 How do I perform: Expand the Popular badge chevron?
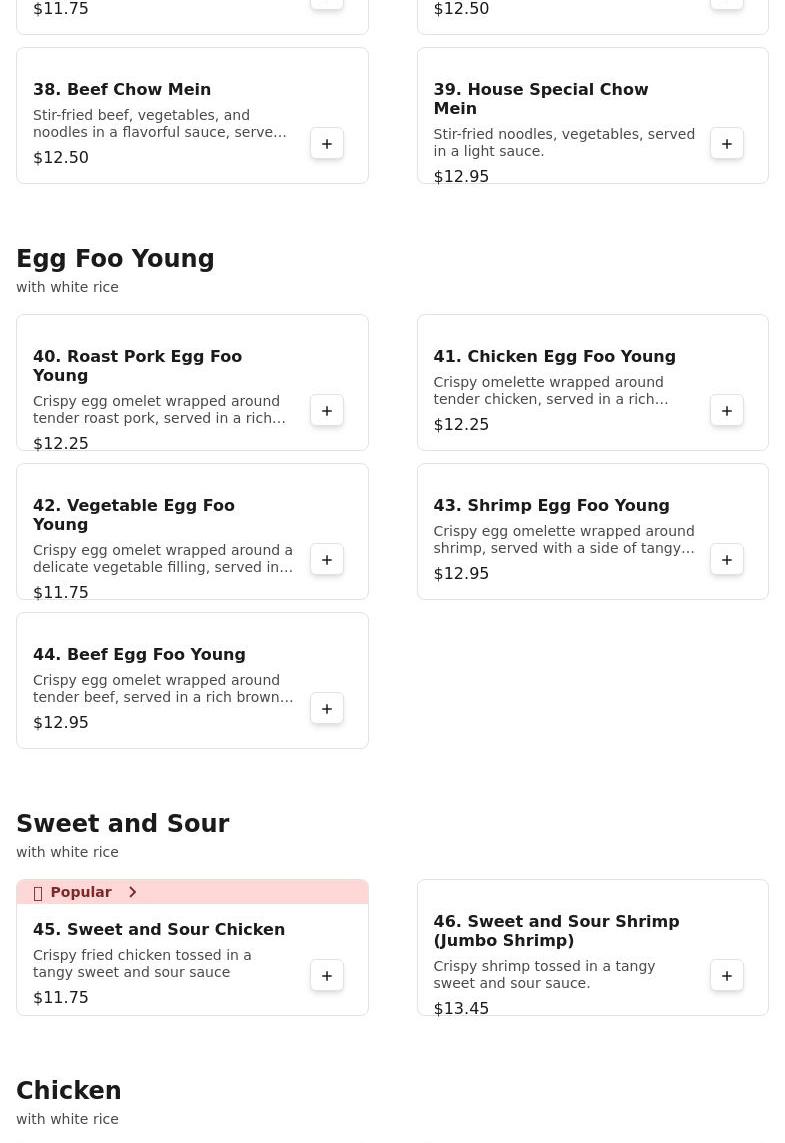coord(132,892)
